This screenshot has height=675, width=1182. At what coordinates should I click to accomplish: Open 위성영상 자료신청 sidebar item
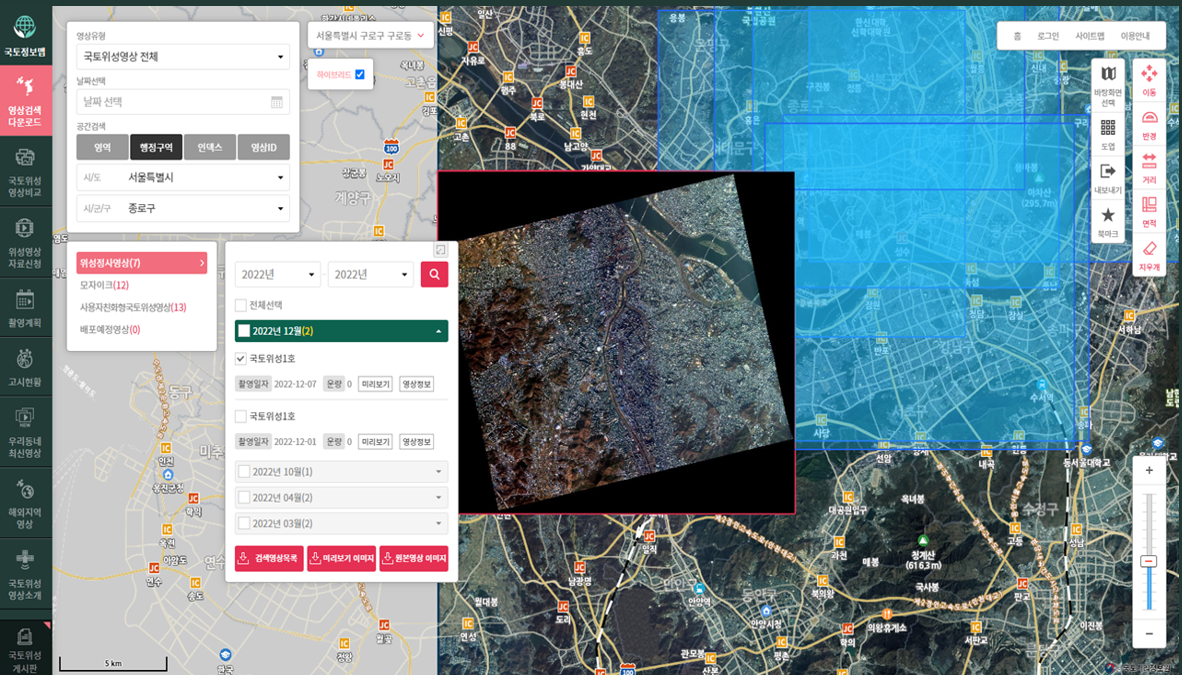pyautogui.click(x=25, y=243)
